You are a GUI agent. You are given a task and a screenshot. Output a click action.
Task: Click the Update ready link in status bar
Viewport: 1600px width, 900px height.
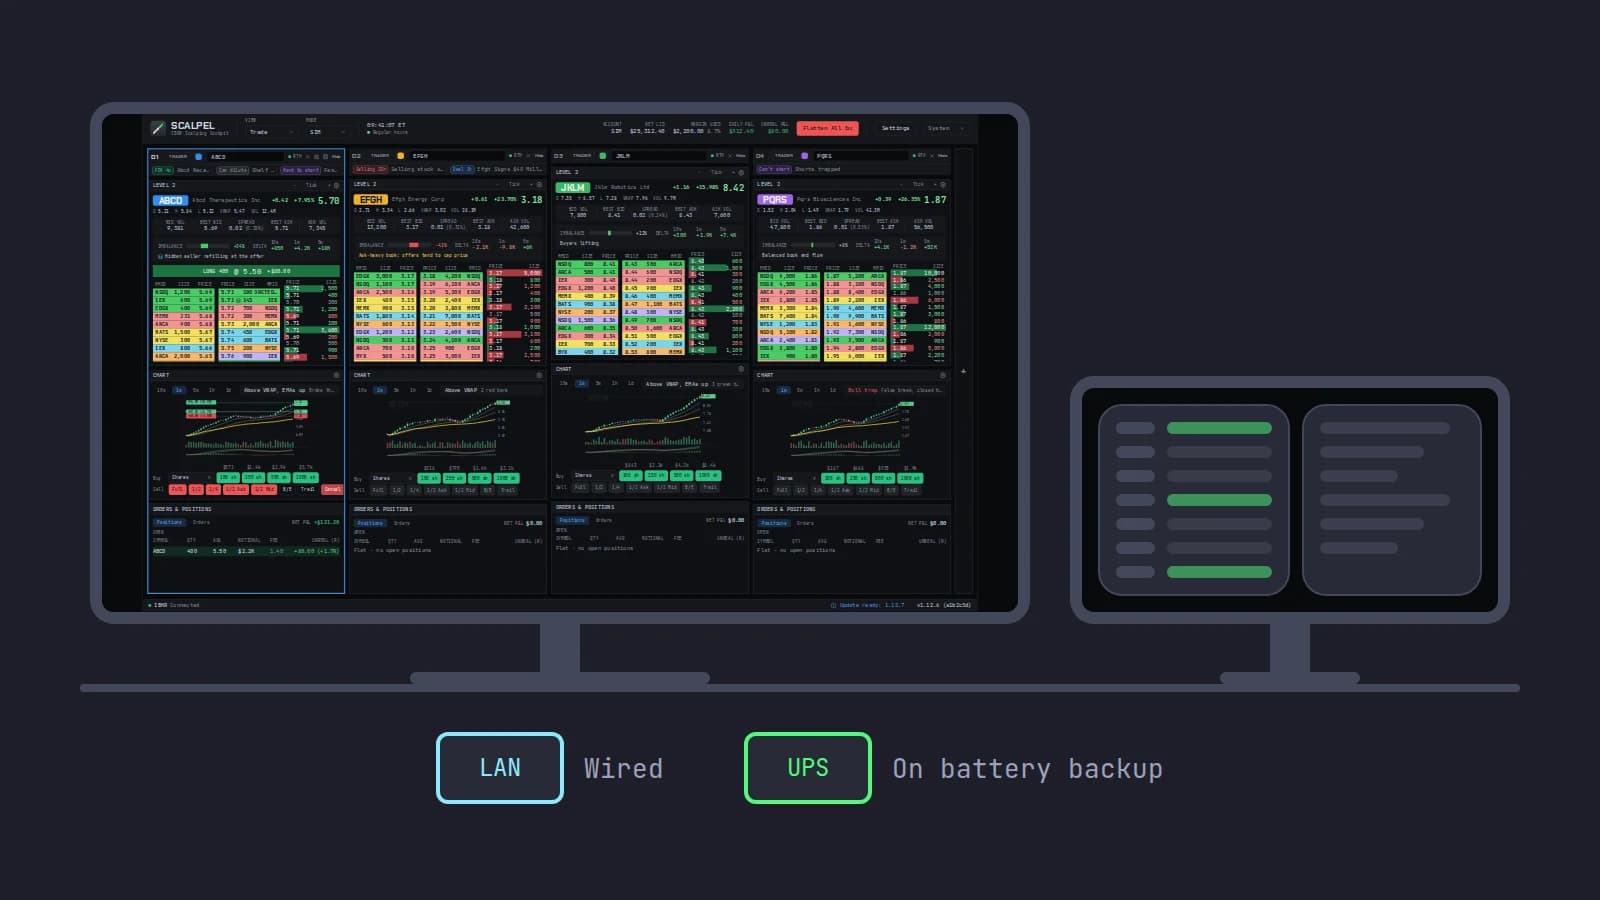[x=867, y=605]
